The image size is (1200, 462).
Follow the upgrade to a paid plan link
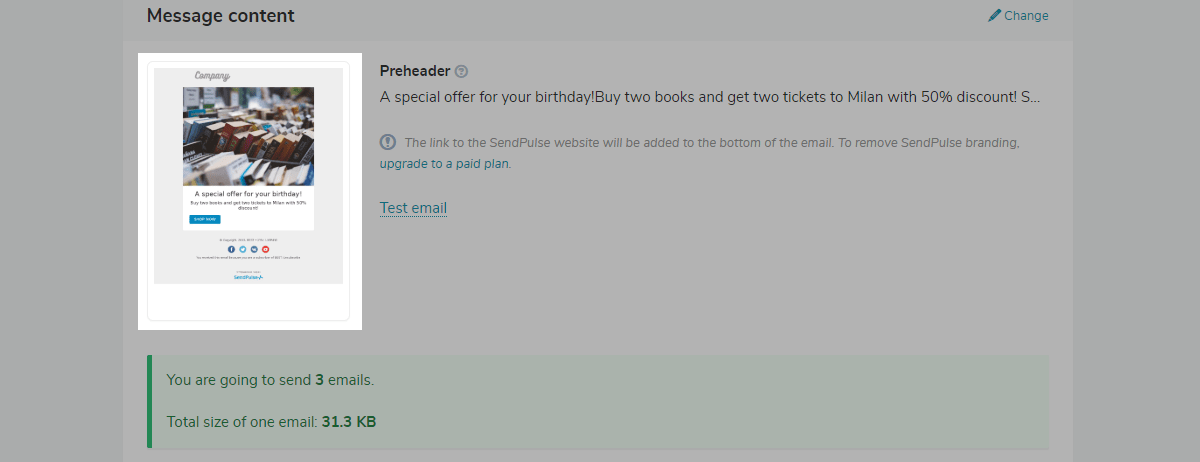coord(445,163)
